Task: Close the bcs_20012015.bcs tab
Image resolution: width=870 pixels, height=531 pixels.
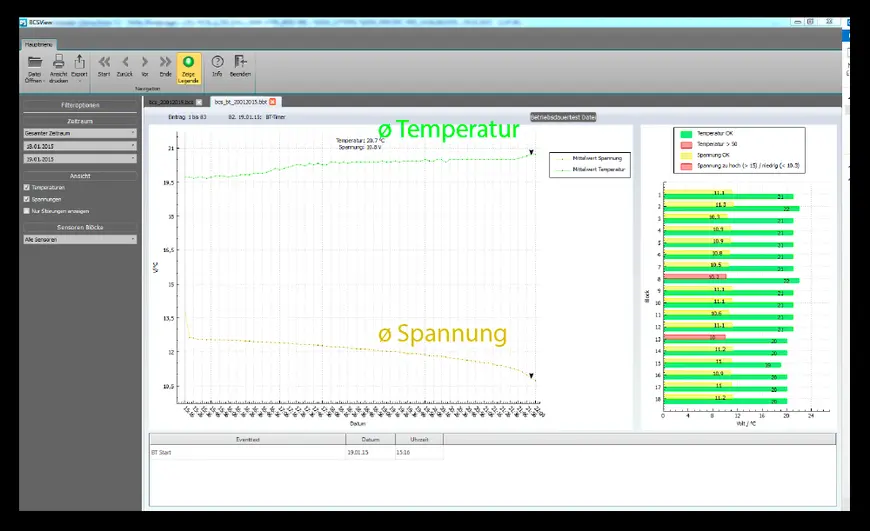Action: 199,102
